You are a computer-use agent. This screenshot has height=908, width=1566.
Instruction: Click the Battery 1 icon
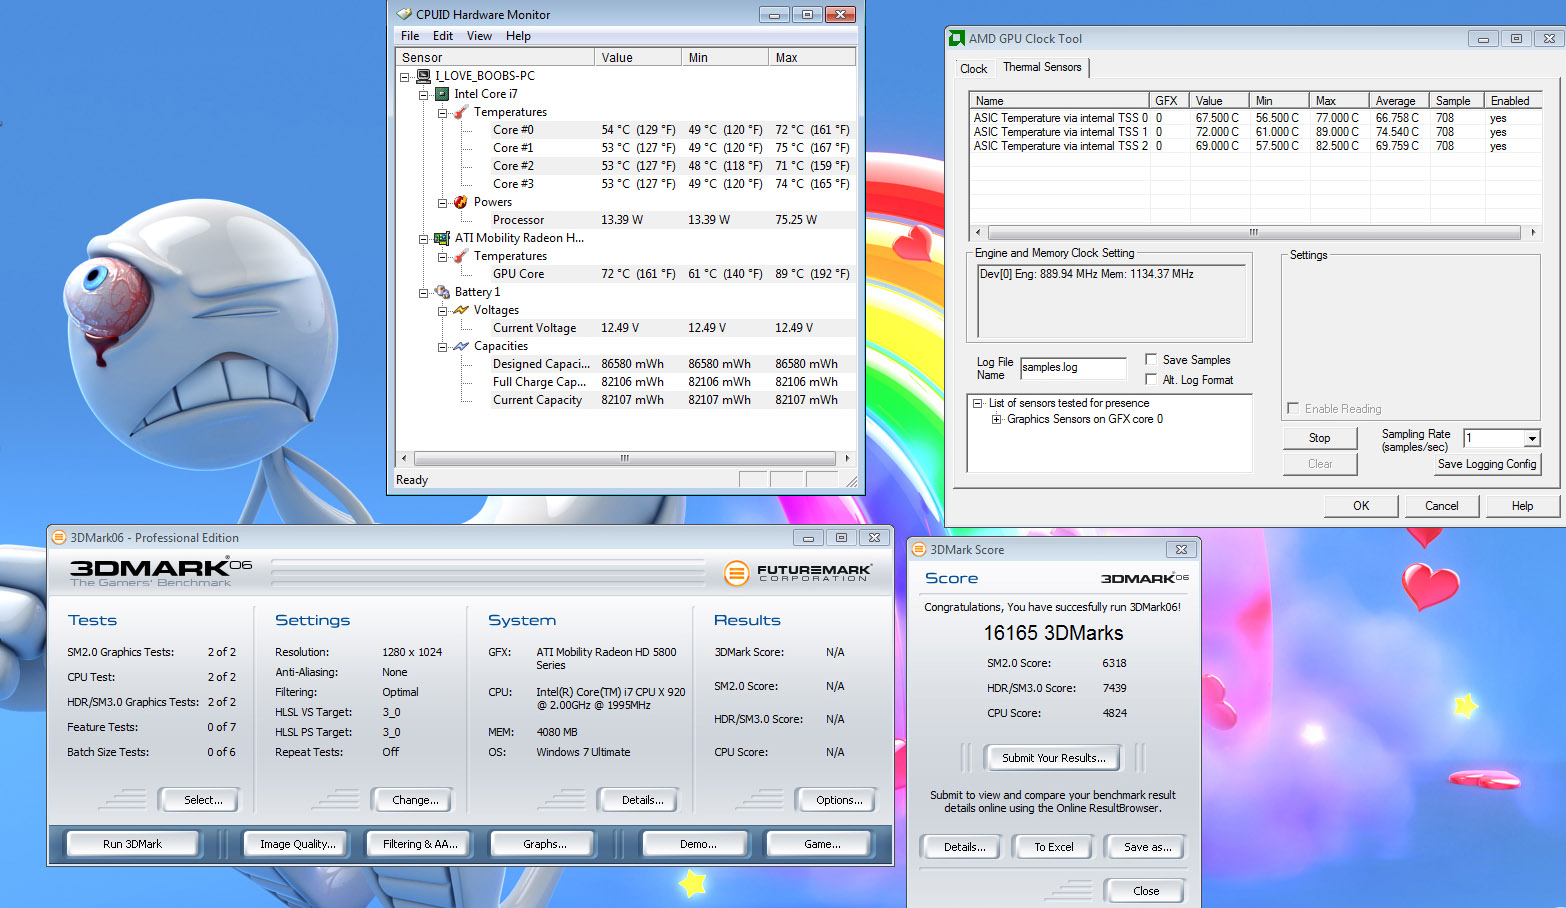click(442, 292)
